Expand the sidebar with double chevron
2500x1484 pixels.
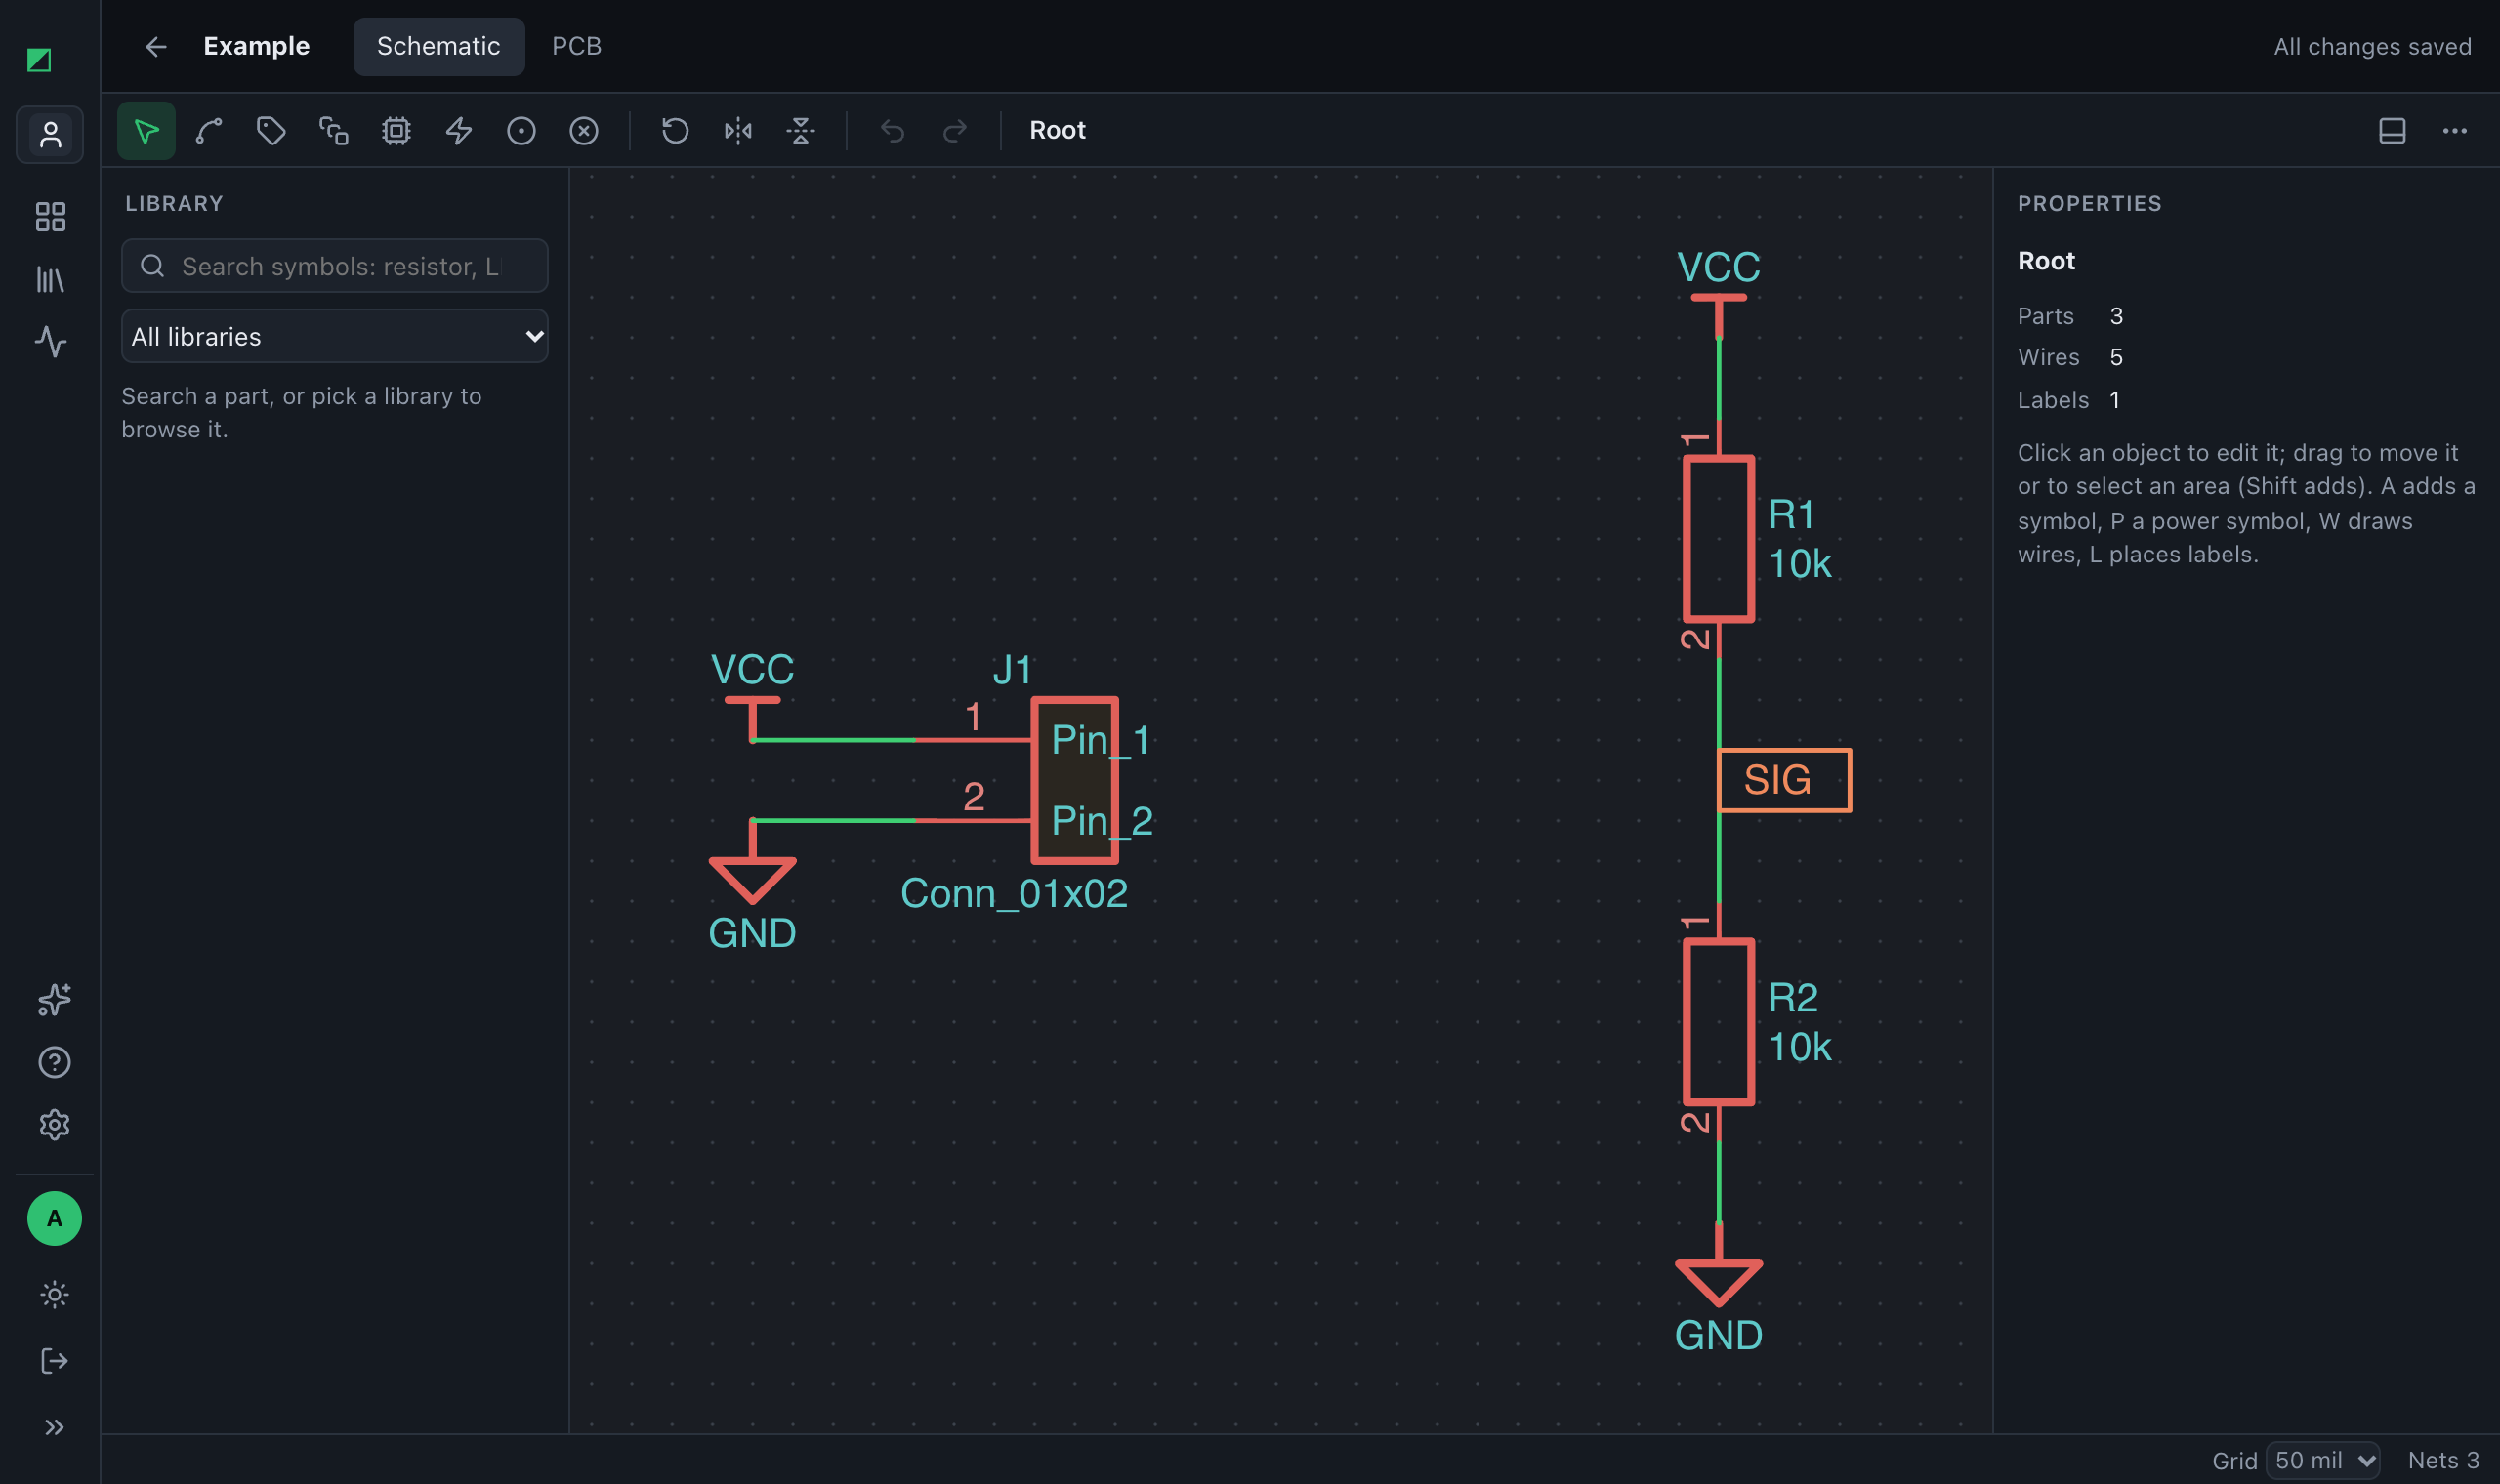click(54, 1427)
